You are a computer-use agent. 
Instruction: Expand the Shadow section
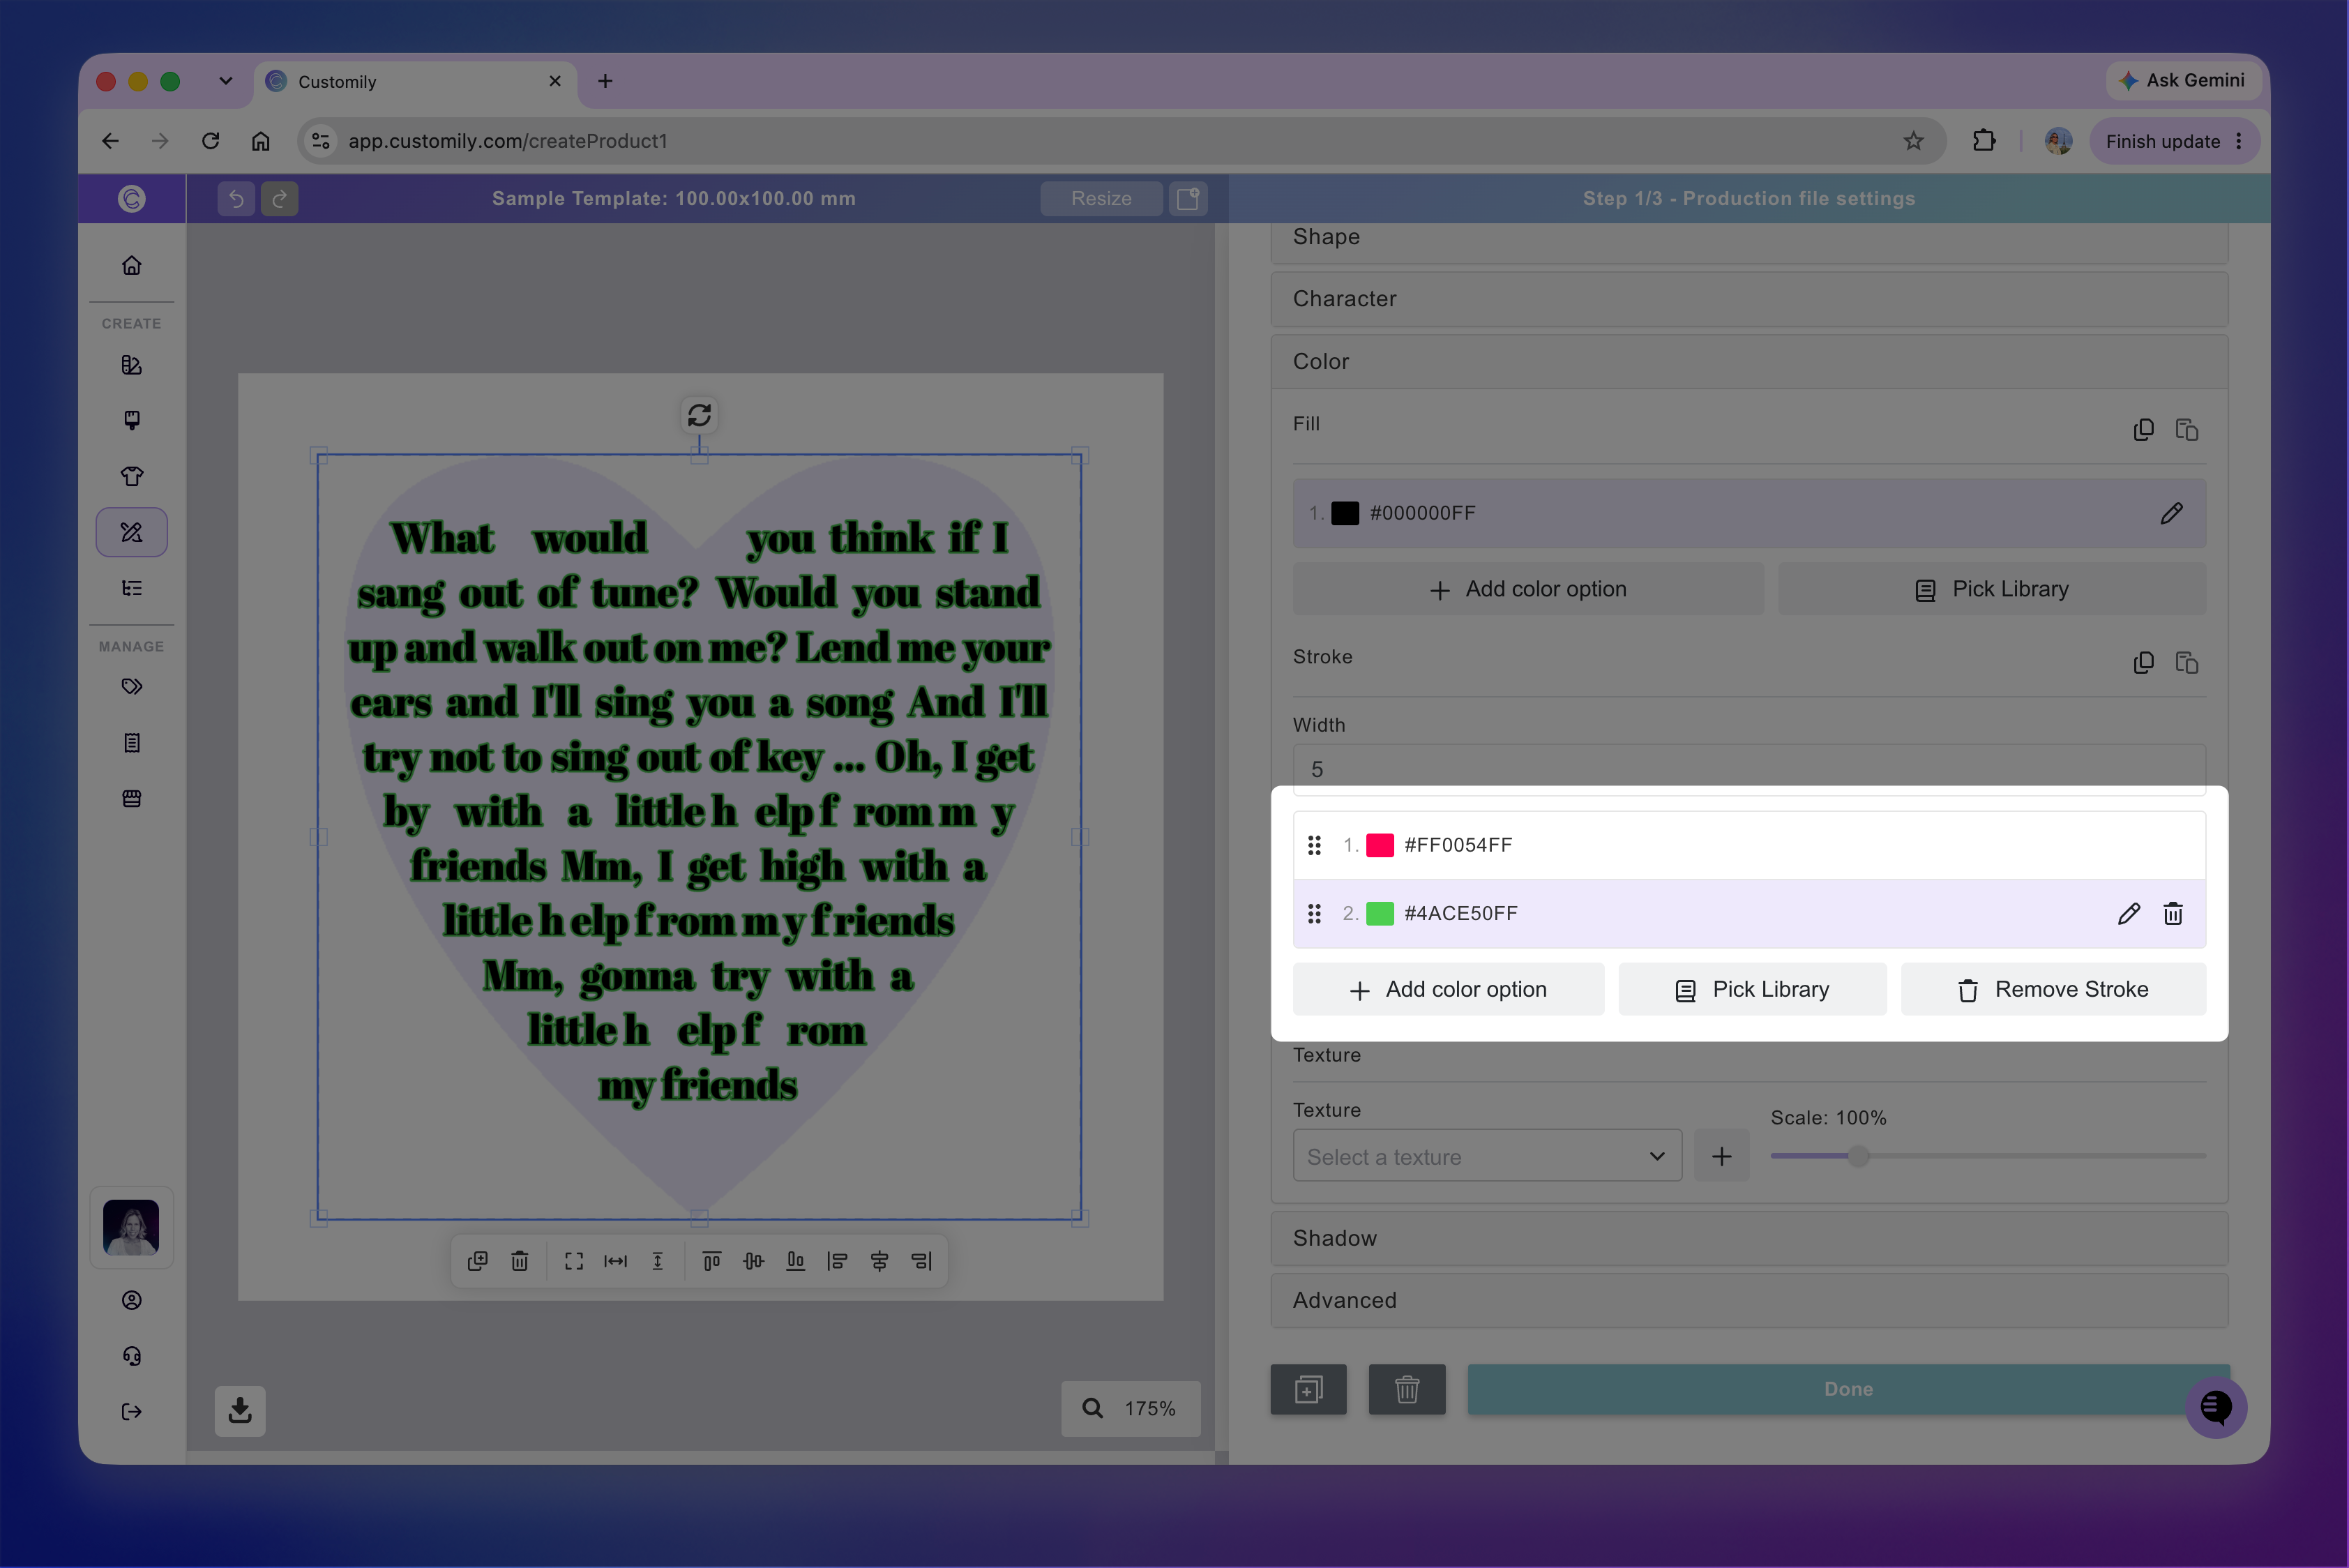[1749, 1238]
